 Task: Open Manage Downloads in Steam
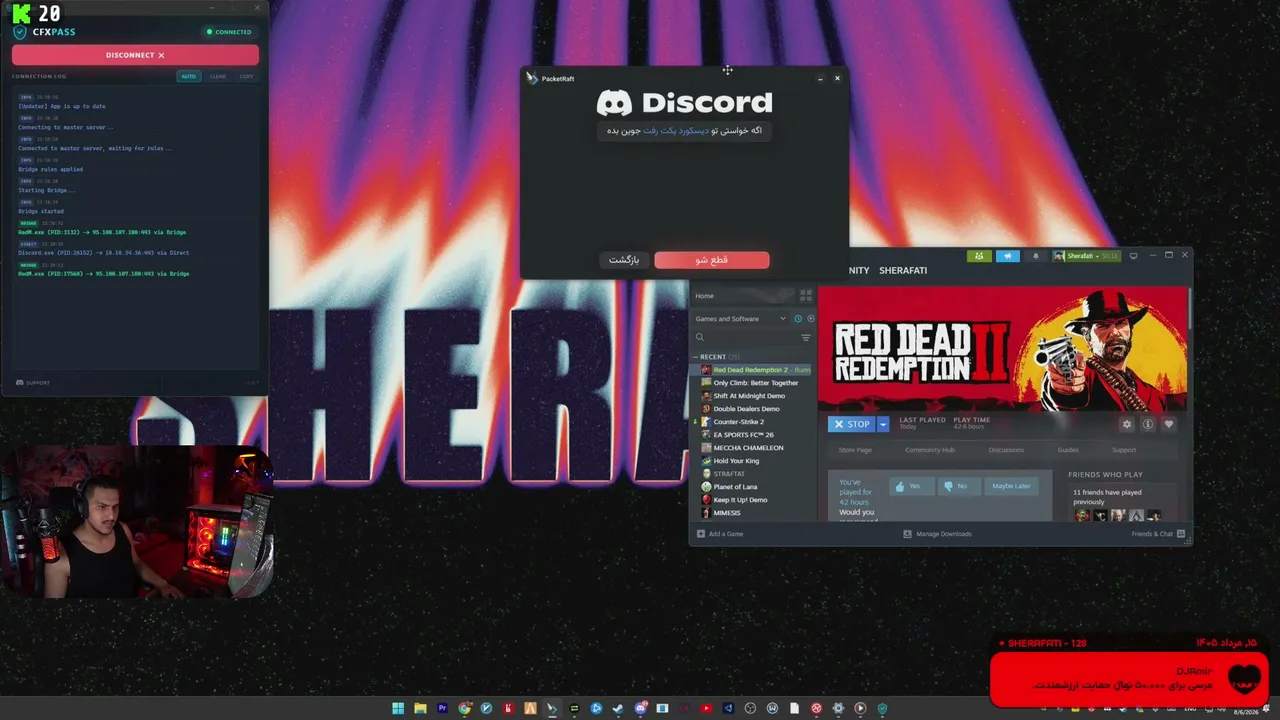pyautogui.click(x=937, y=534)
